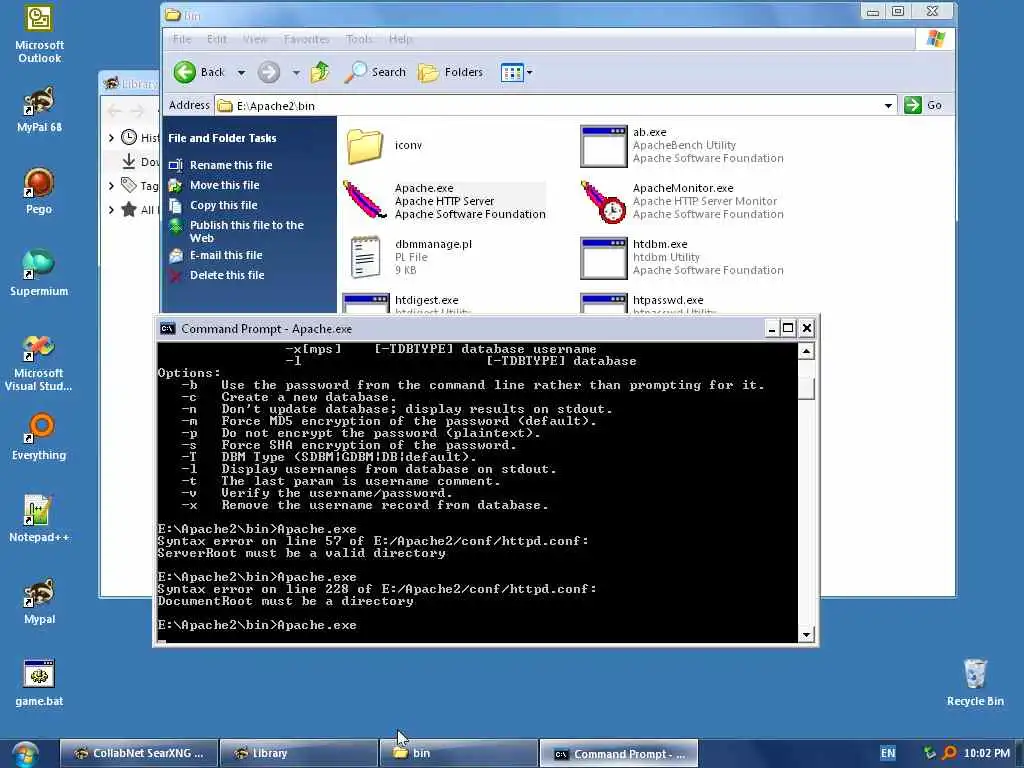This screenshot has height=768, width=1024.
Task: Click the 10:02 PM clock
Action: coord(987,754)
